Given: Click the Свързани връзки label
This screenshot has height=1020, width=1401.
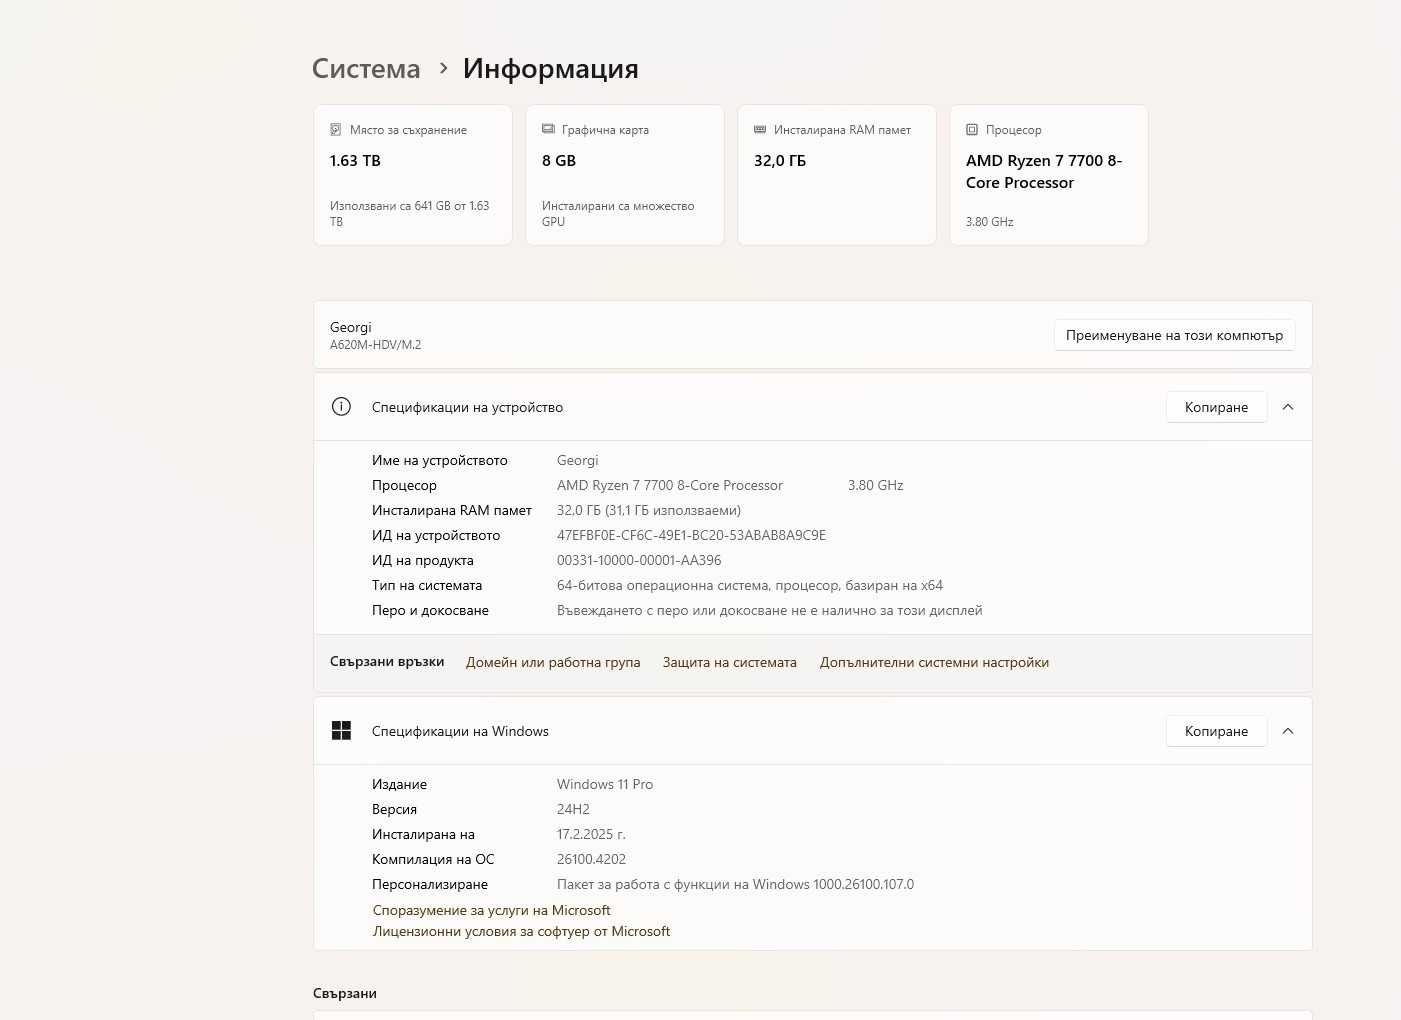Looking at the screenshot, I should (x=387, y=661).
